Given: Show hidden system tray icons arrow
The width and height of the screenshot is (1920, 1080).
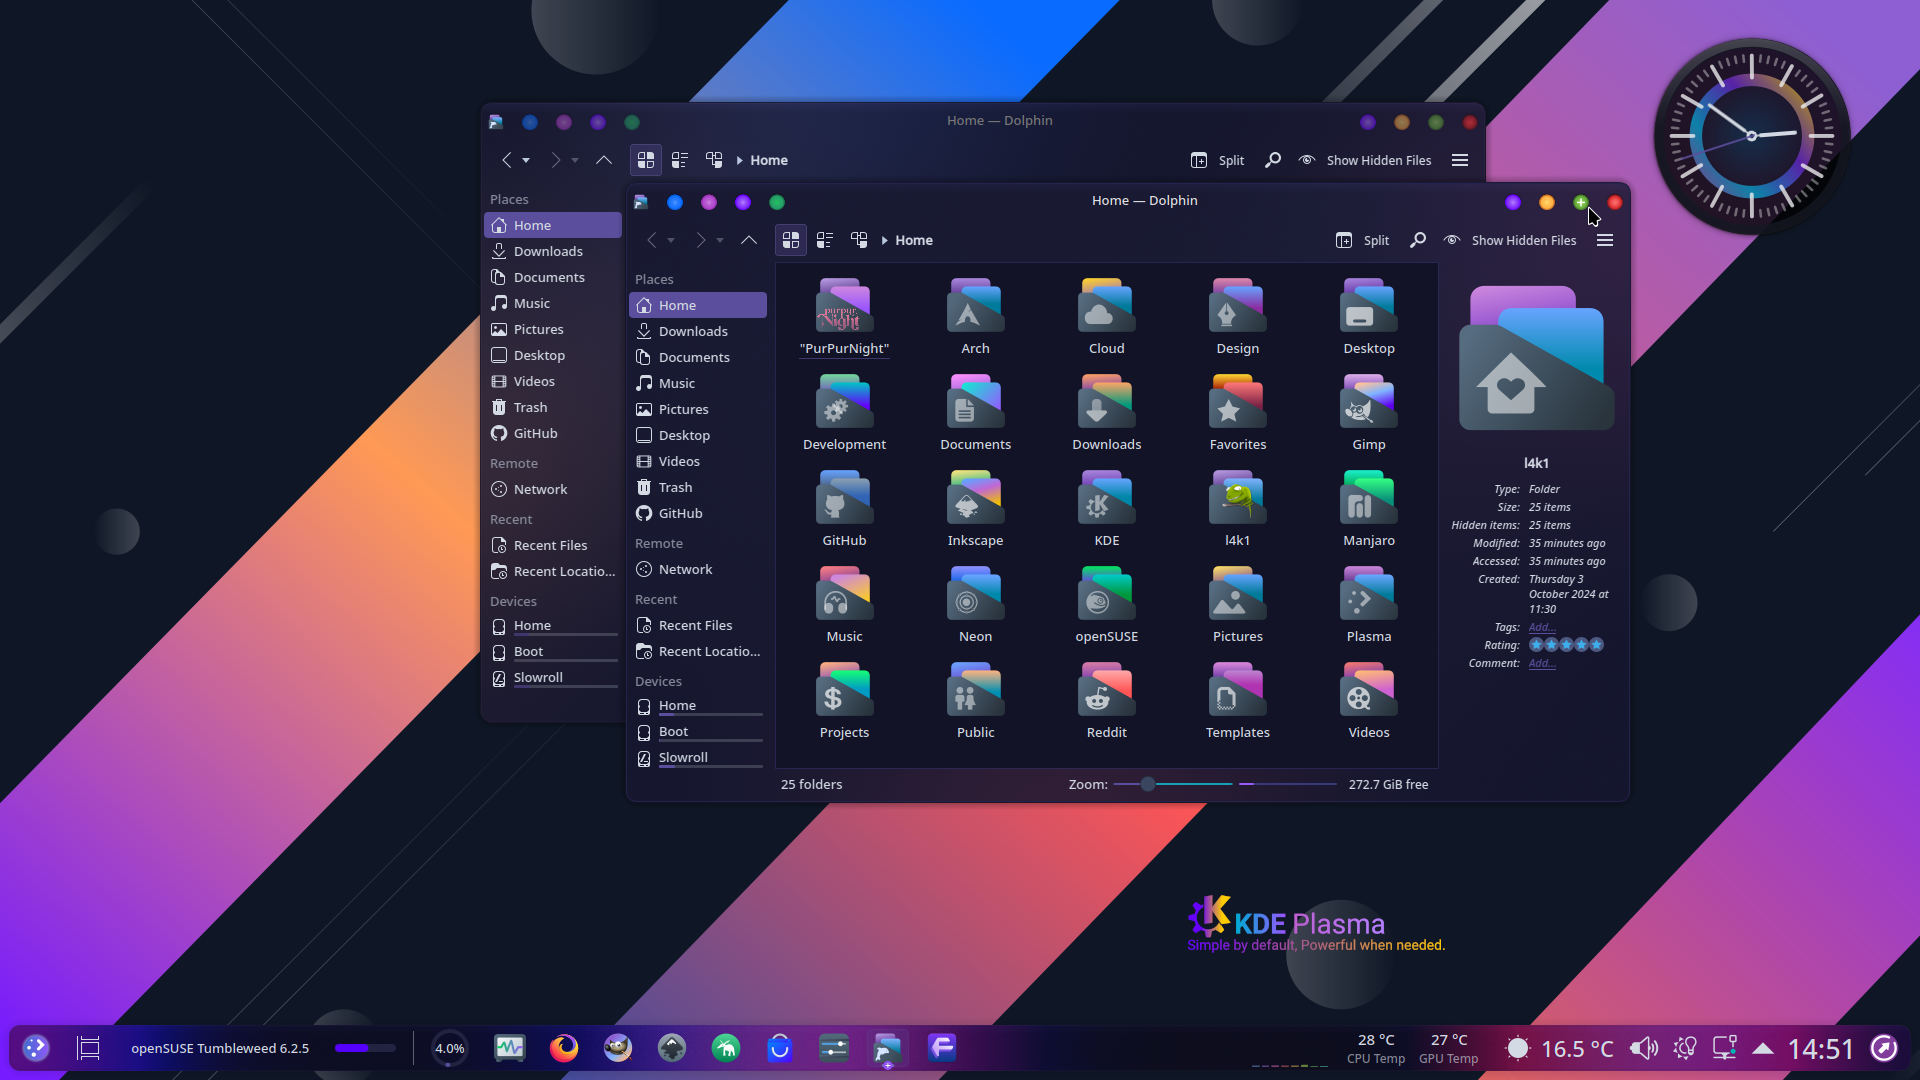Looking at the screenshot, I should pyautogui.click(x=1763, y=1048).
